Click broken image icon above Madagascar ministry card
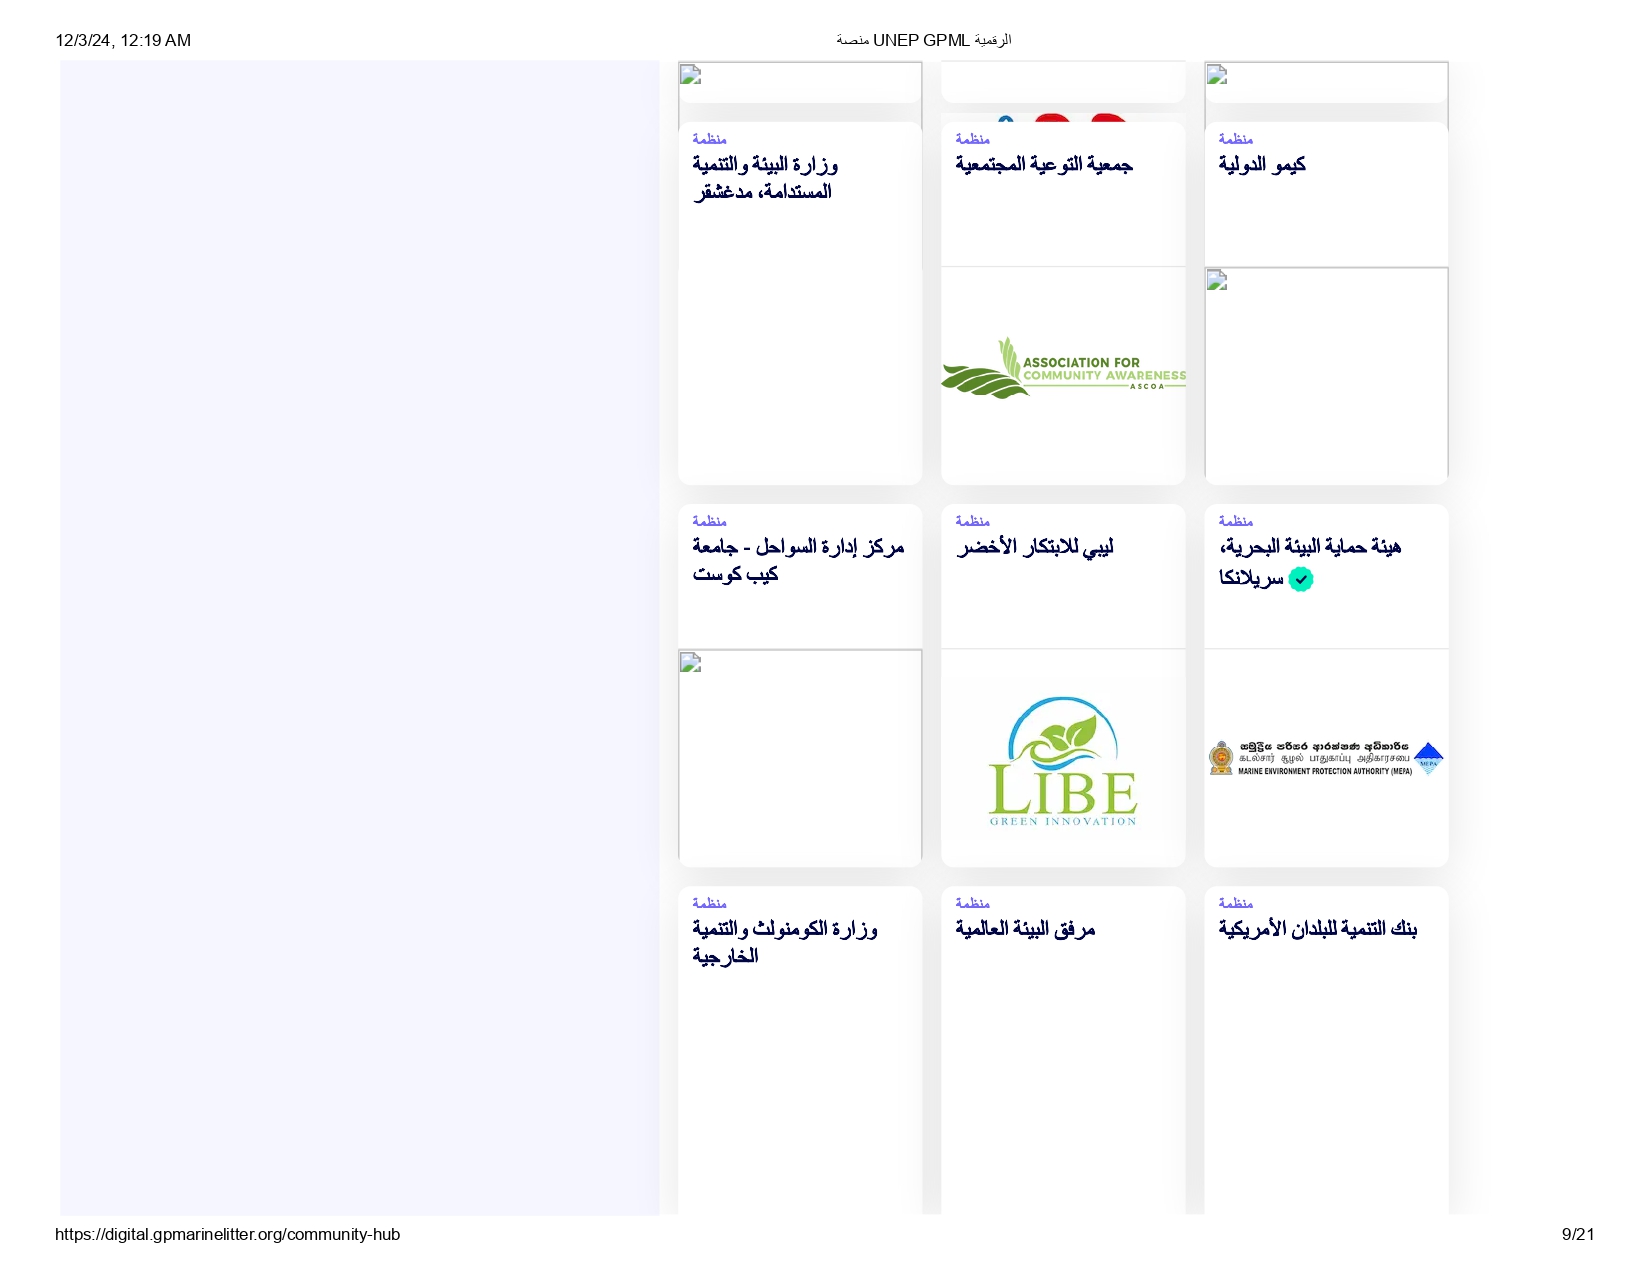The image size is (1650, 1275). [691, 75]
